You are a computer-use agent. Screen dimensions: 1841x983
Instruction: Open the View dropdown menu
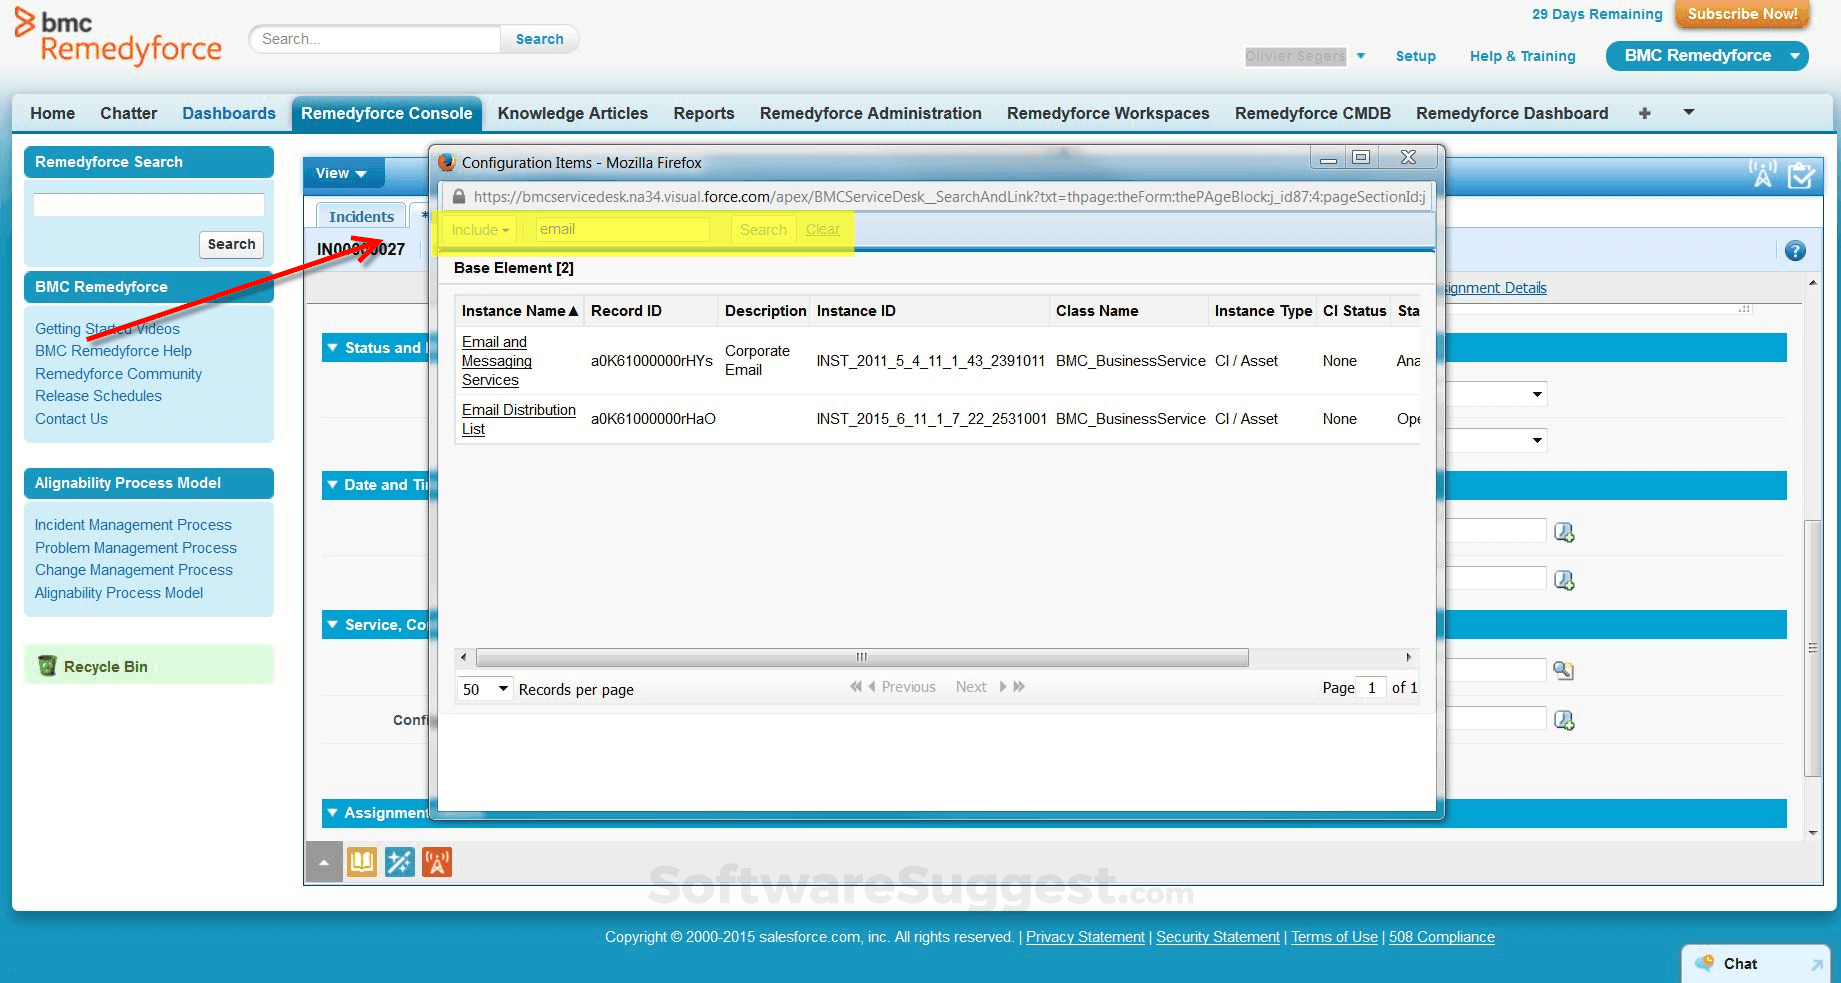(x=341, y=173)
